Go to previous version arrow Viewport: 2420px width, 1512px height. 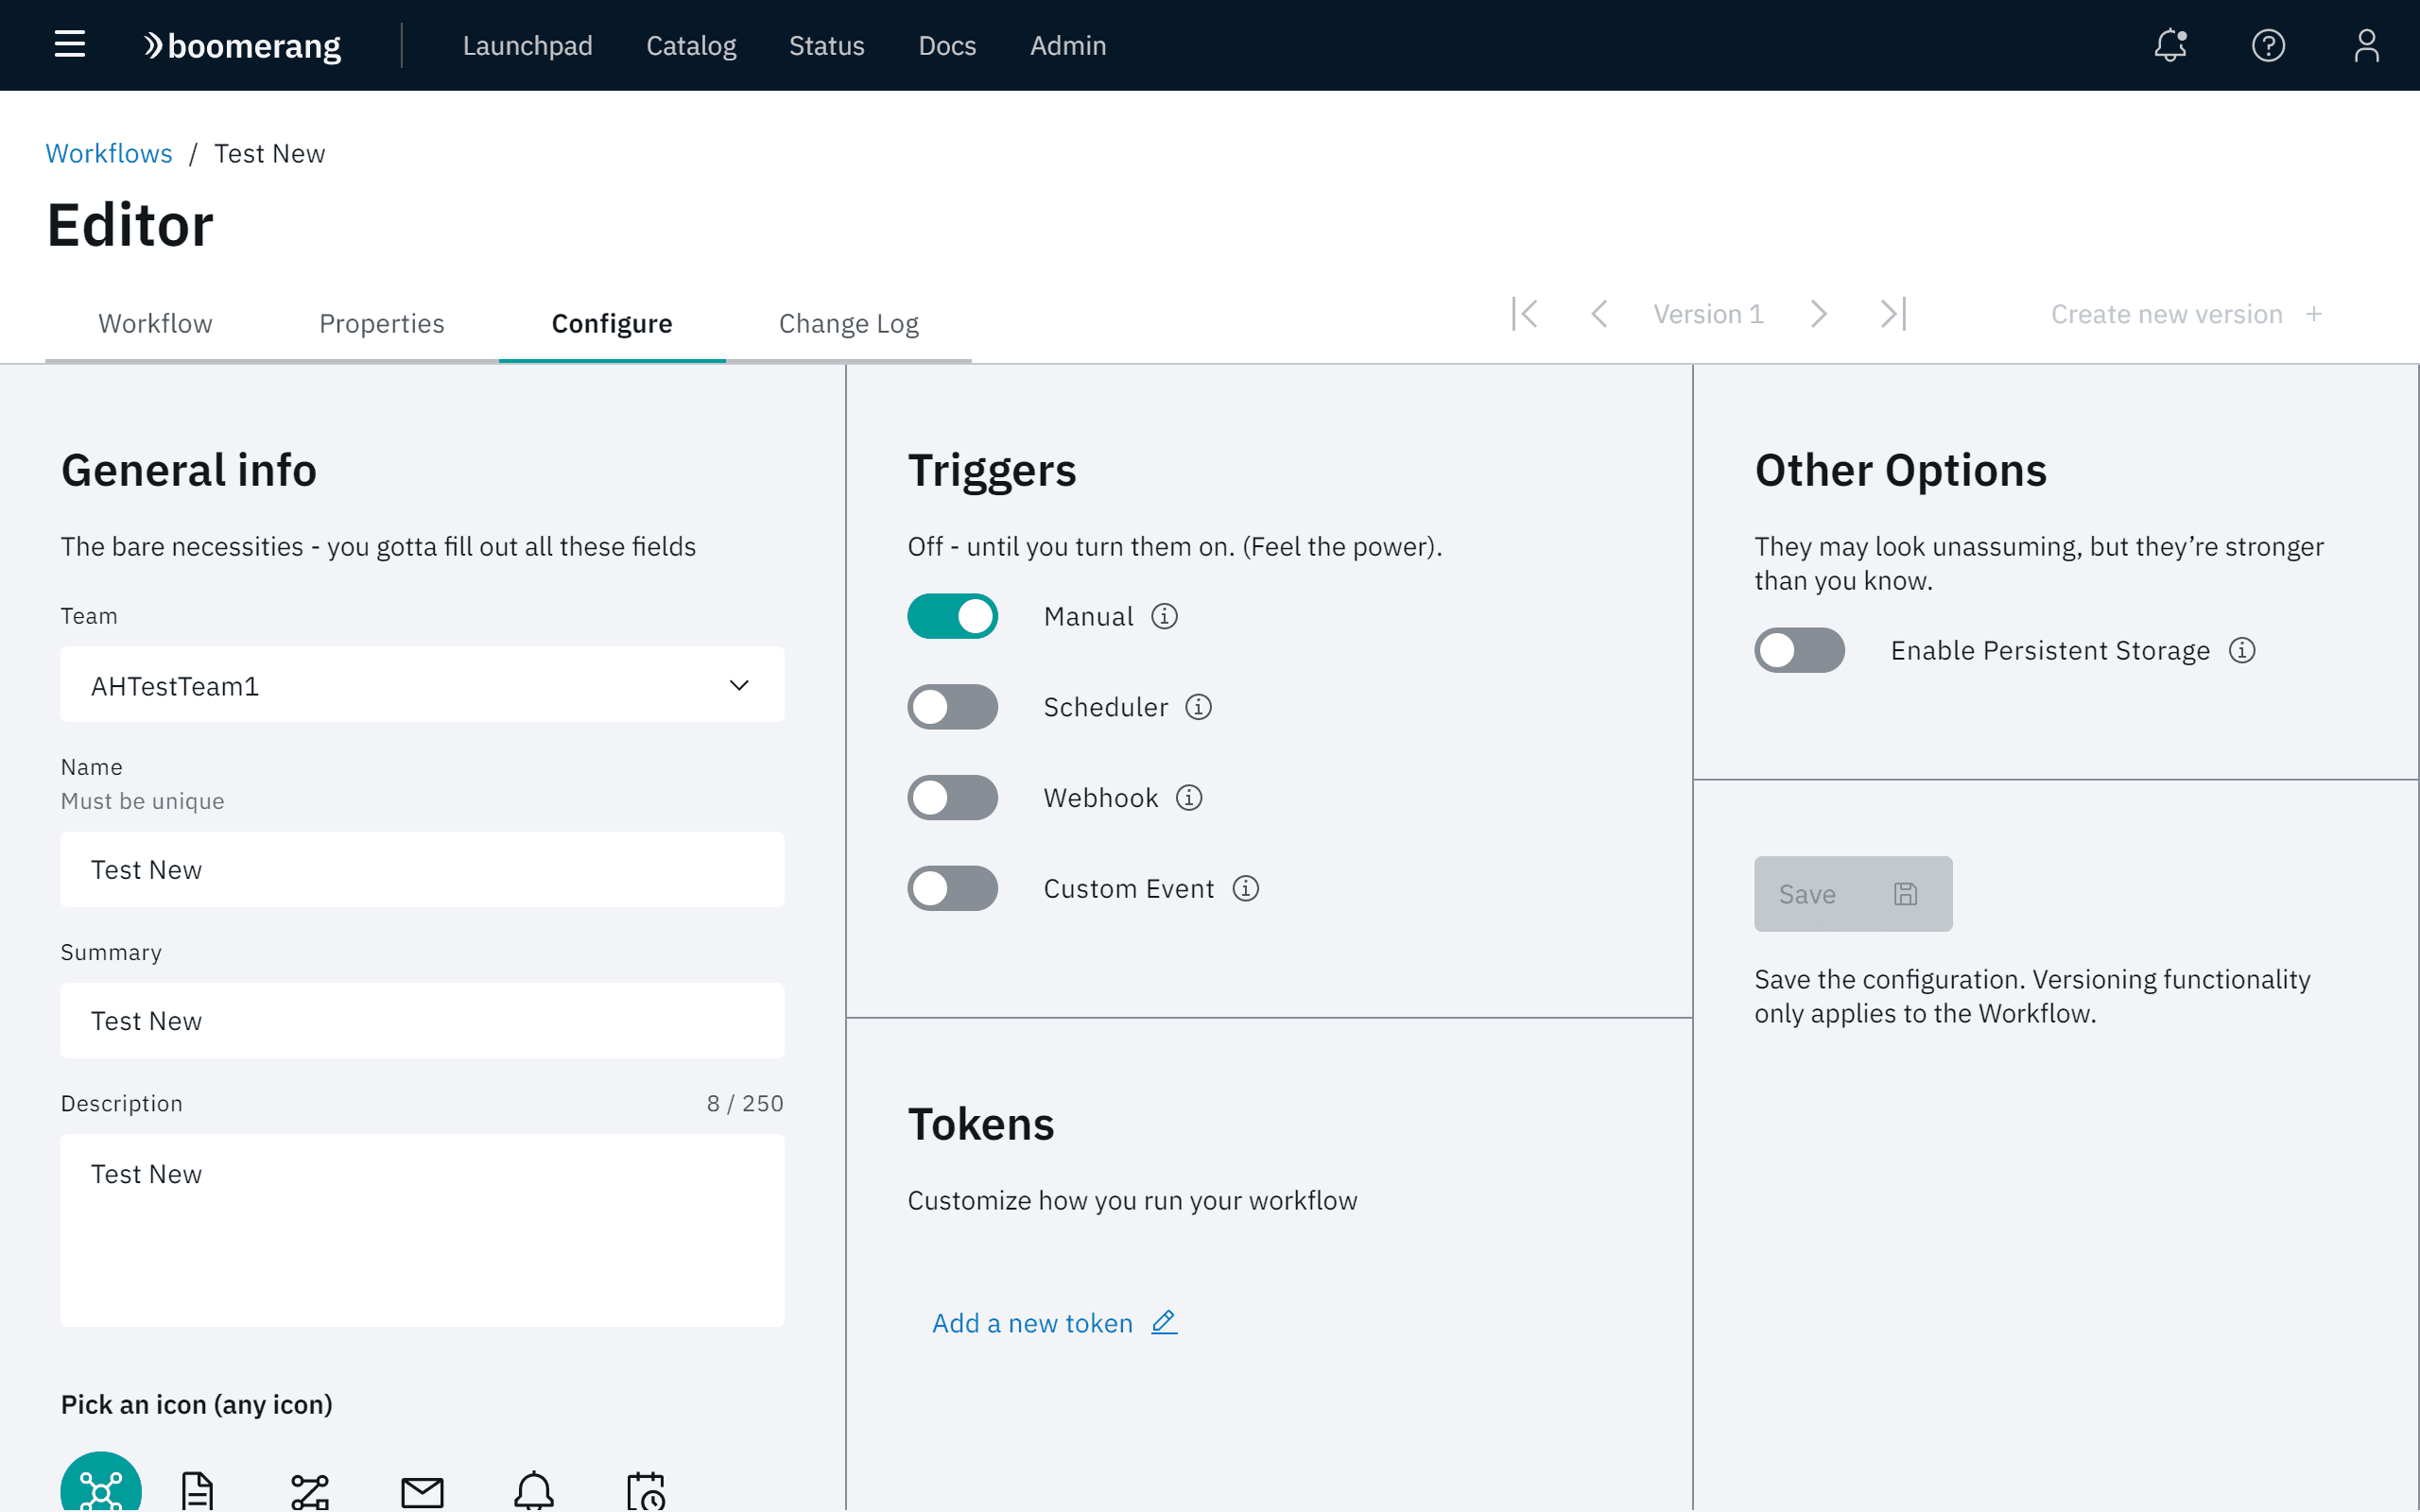(x=1599, y=314)
